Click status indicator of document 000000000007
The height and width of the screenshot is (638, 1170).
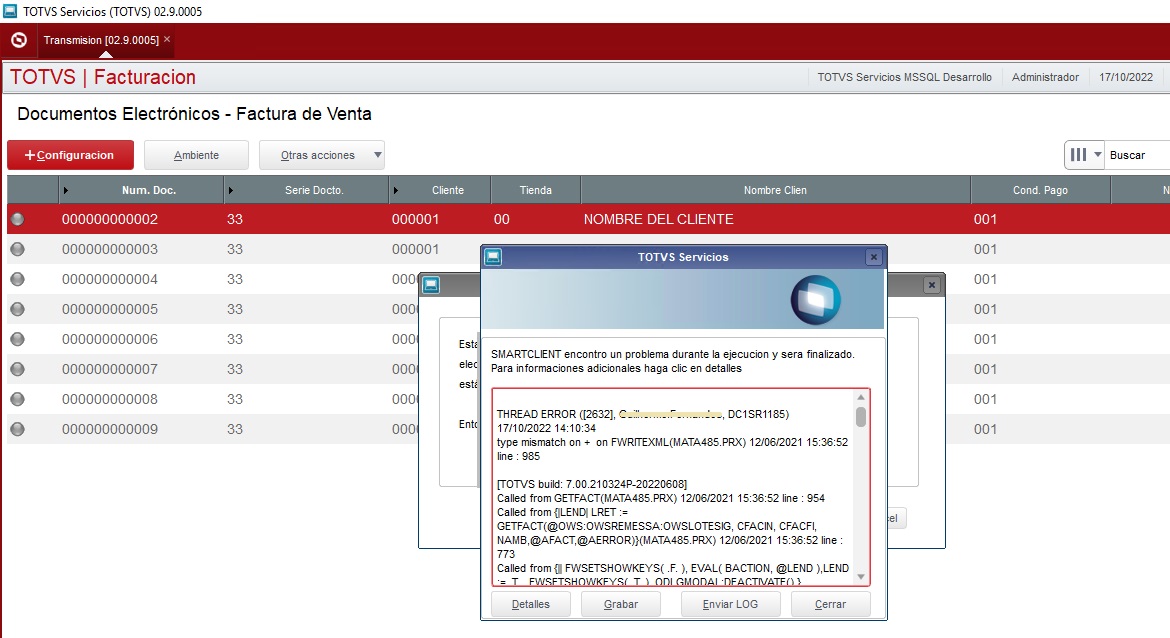(17, 369)
